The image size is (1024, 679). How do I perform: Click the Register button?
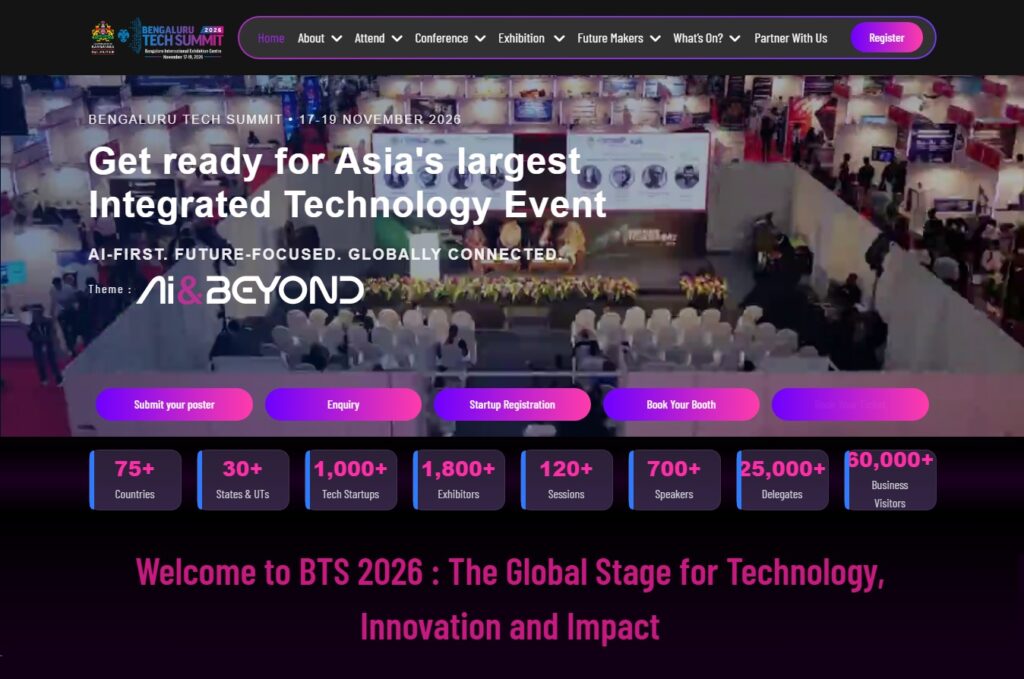(x=886, y=38)
